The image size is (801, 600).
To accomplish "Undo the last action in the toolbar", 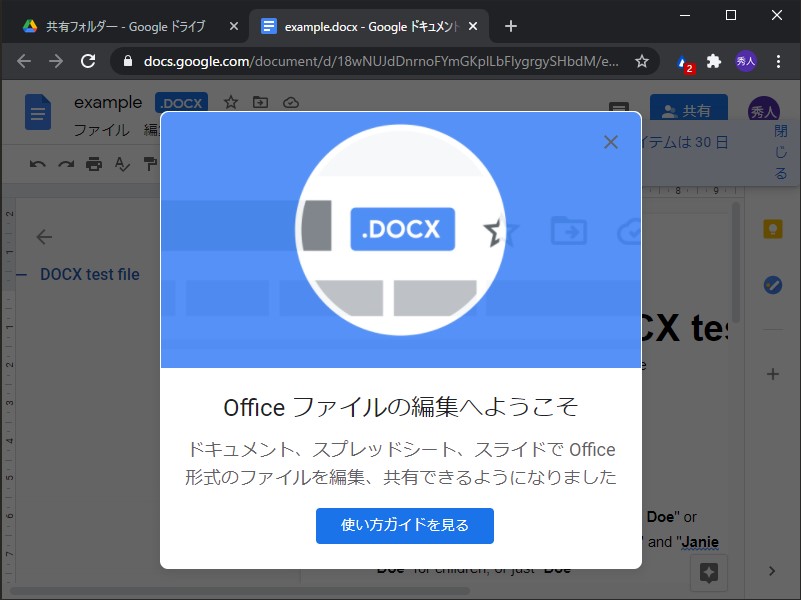I will (37, 164).
